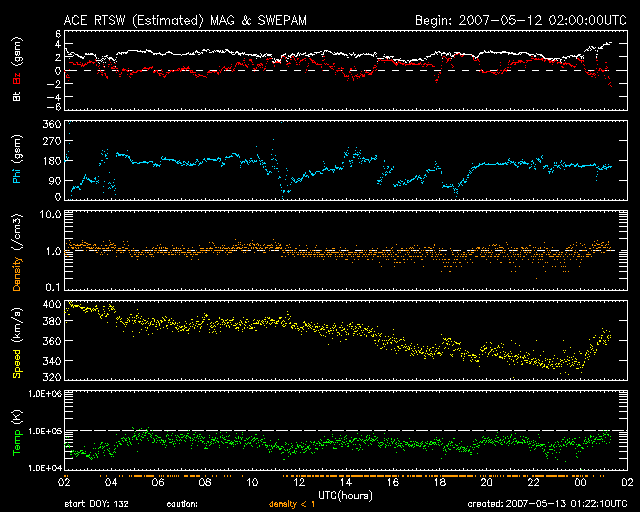This screenshot has width=640, height=512.
Task: Click the red 'Bz' axis label
Action: 16,78
